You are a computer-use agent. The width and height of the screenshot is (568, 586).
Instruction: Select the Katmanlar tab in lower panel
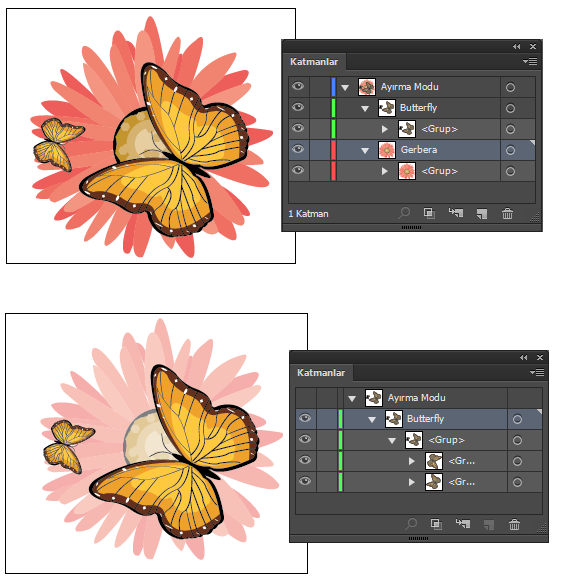coord(321,373)
